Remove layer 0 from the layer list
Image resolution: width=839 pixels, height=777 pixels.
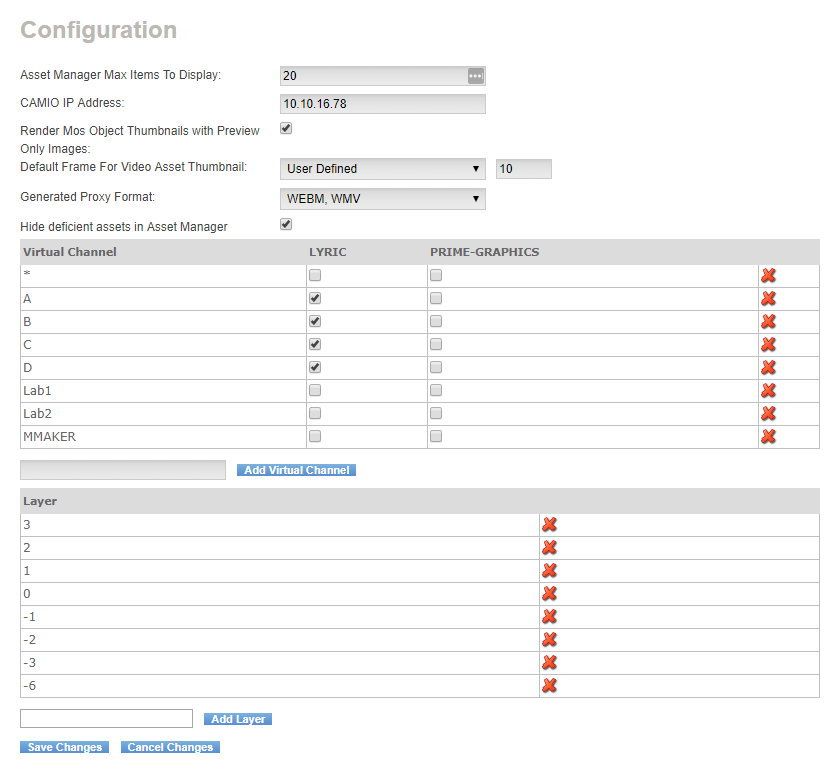(549, 593)
